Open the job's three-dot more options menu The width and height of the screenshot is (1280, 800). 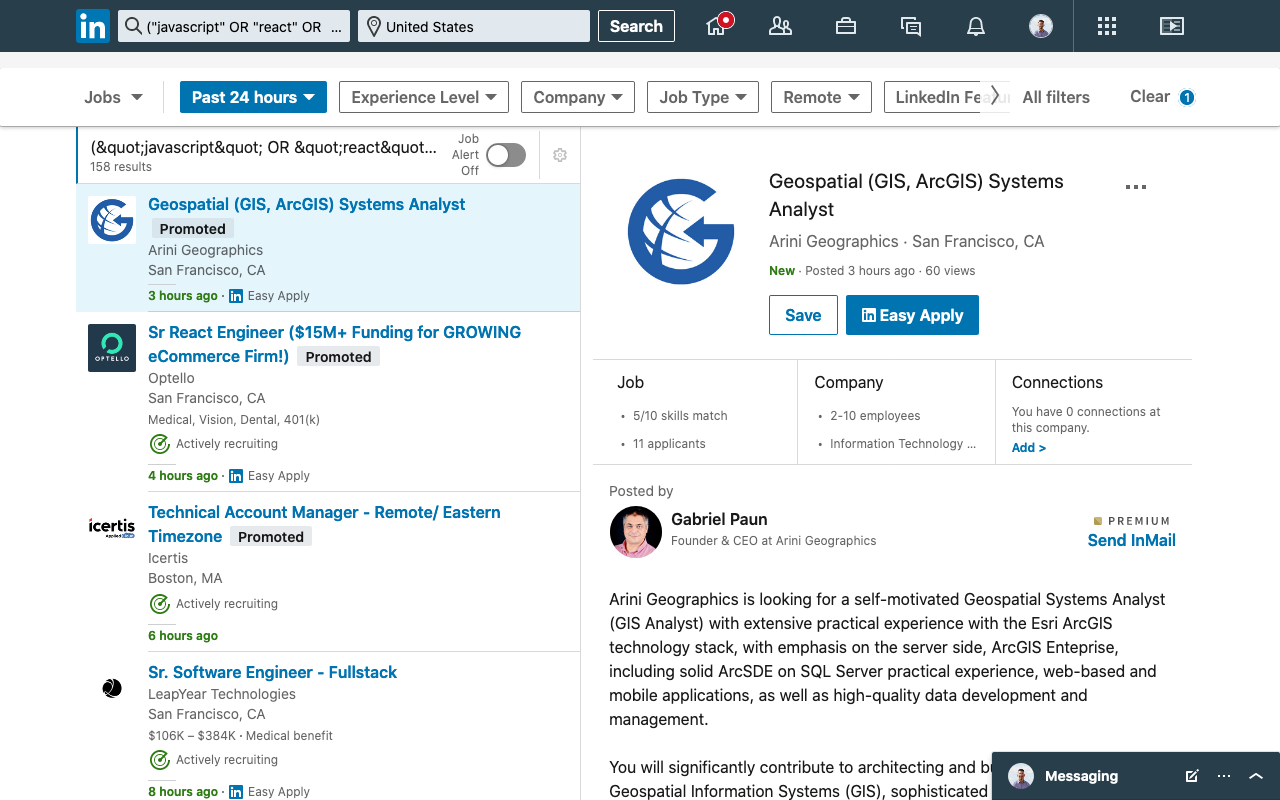pos(1136,187)
